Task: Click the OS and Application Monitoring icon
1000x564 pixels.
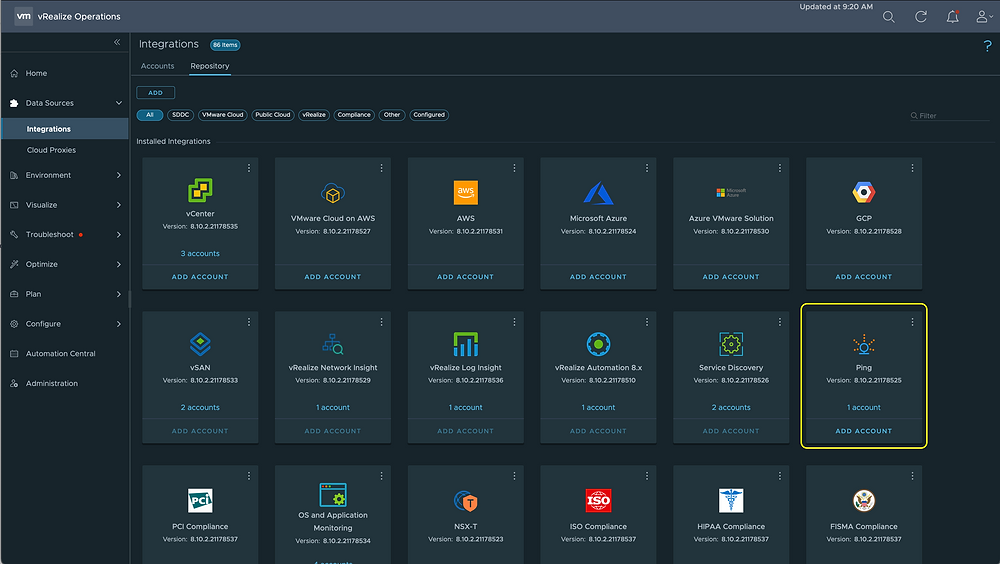Action: pos(333,495)
